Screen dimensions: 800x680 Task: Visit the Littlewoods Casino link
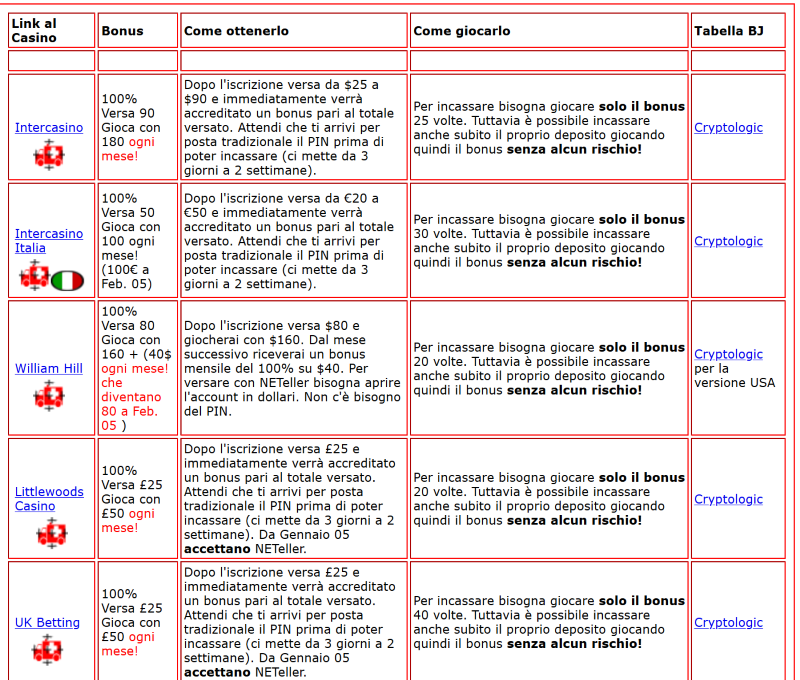coord(49,498)
